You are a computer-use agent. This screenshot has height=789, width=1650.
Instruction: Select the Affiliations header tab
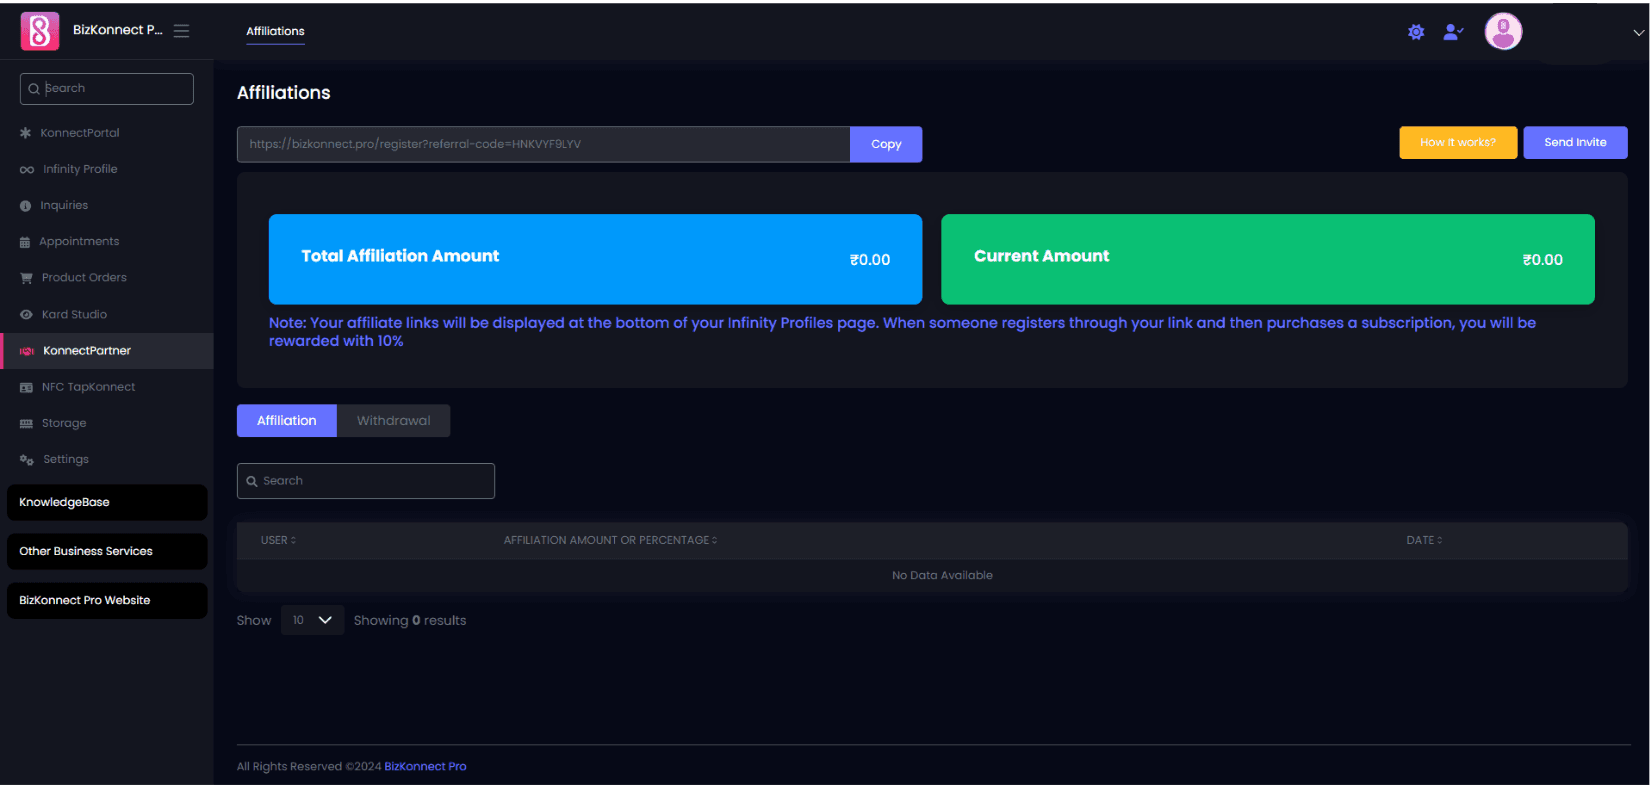pyautogui.click(x=275, y=32)
